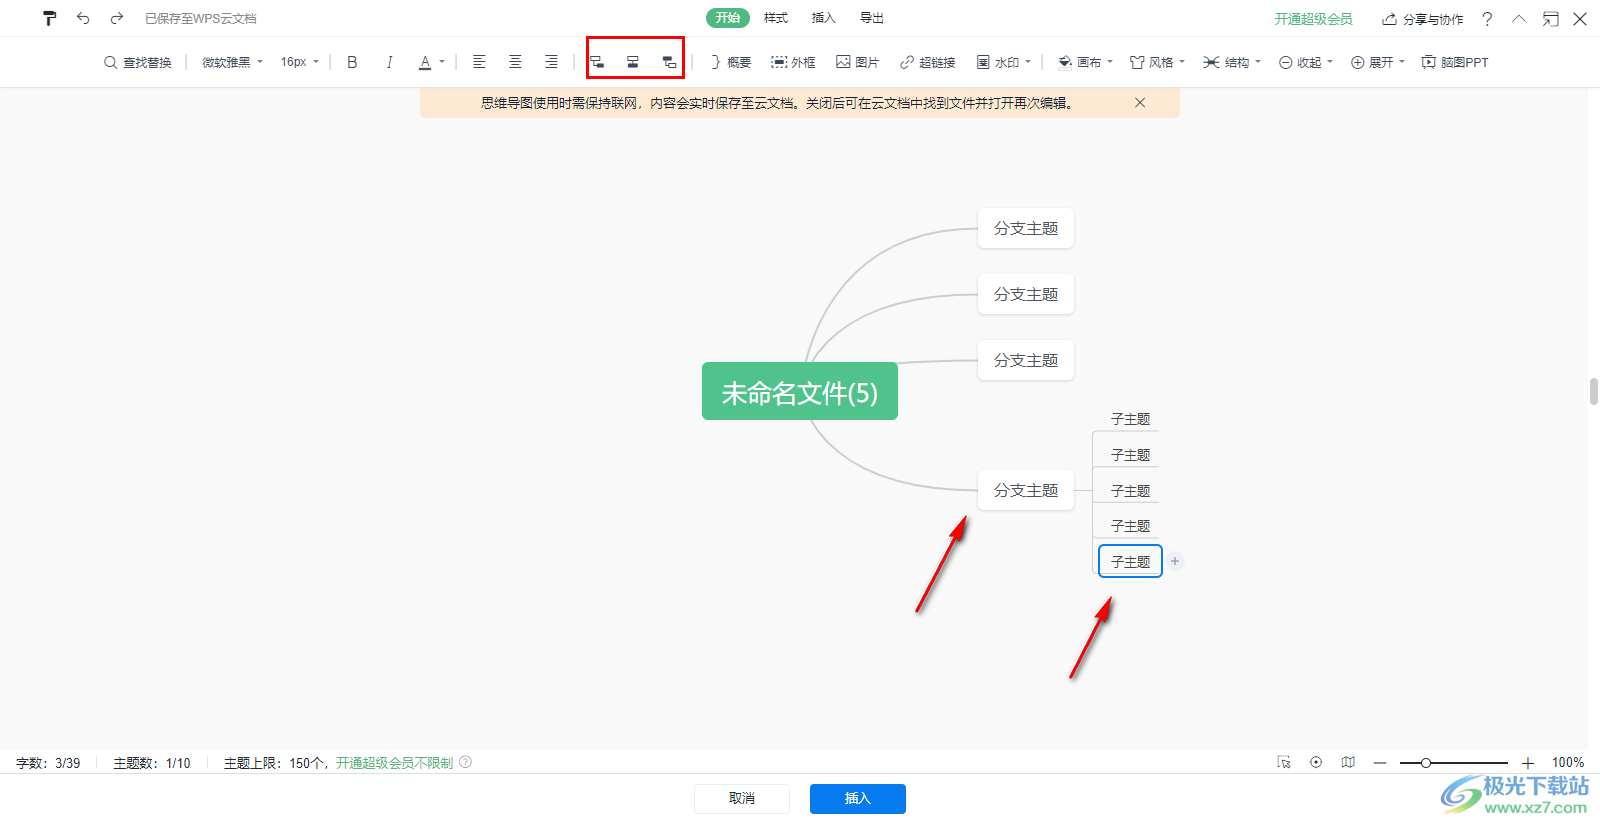Select the central 未命名文件(5) node
1600x824 pixels.
pos(800,391)
